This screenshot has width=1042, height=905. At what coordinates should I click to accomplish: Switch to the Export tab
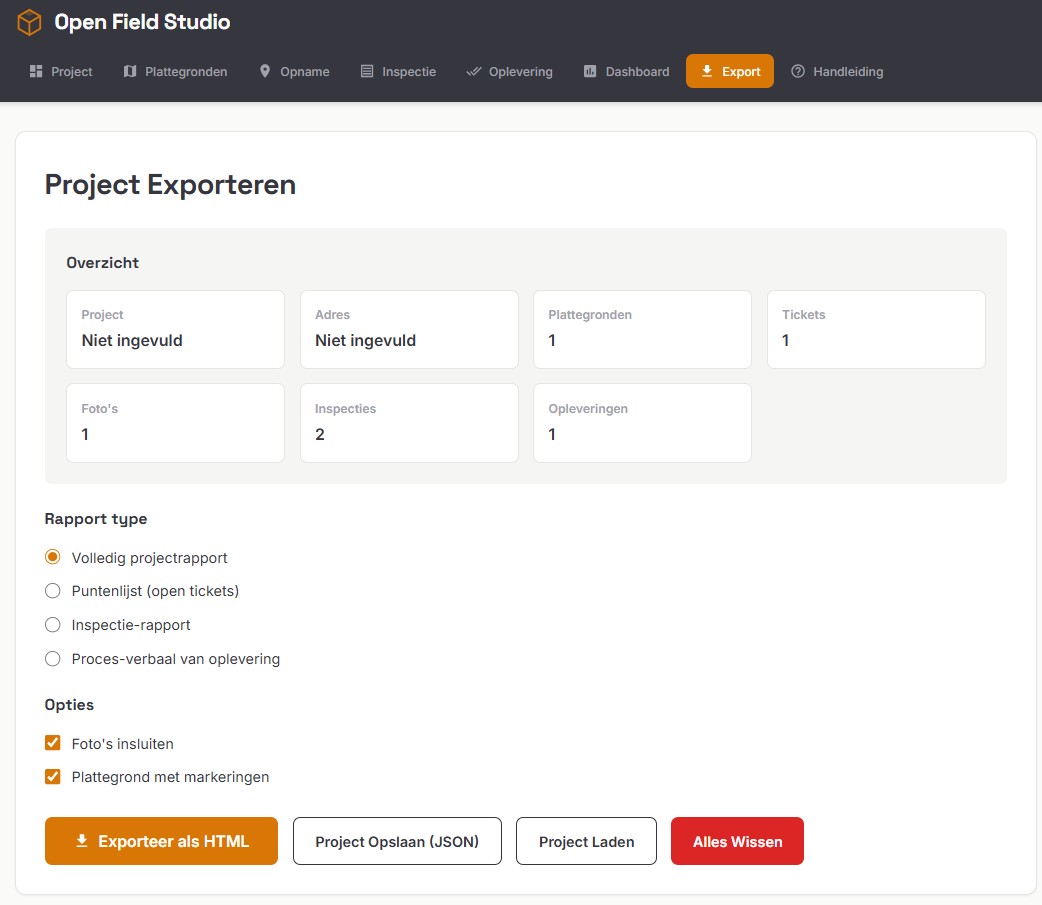730,72
